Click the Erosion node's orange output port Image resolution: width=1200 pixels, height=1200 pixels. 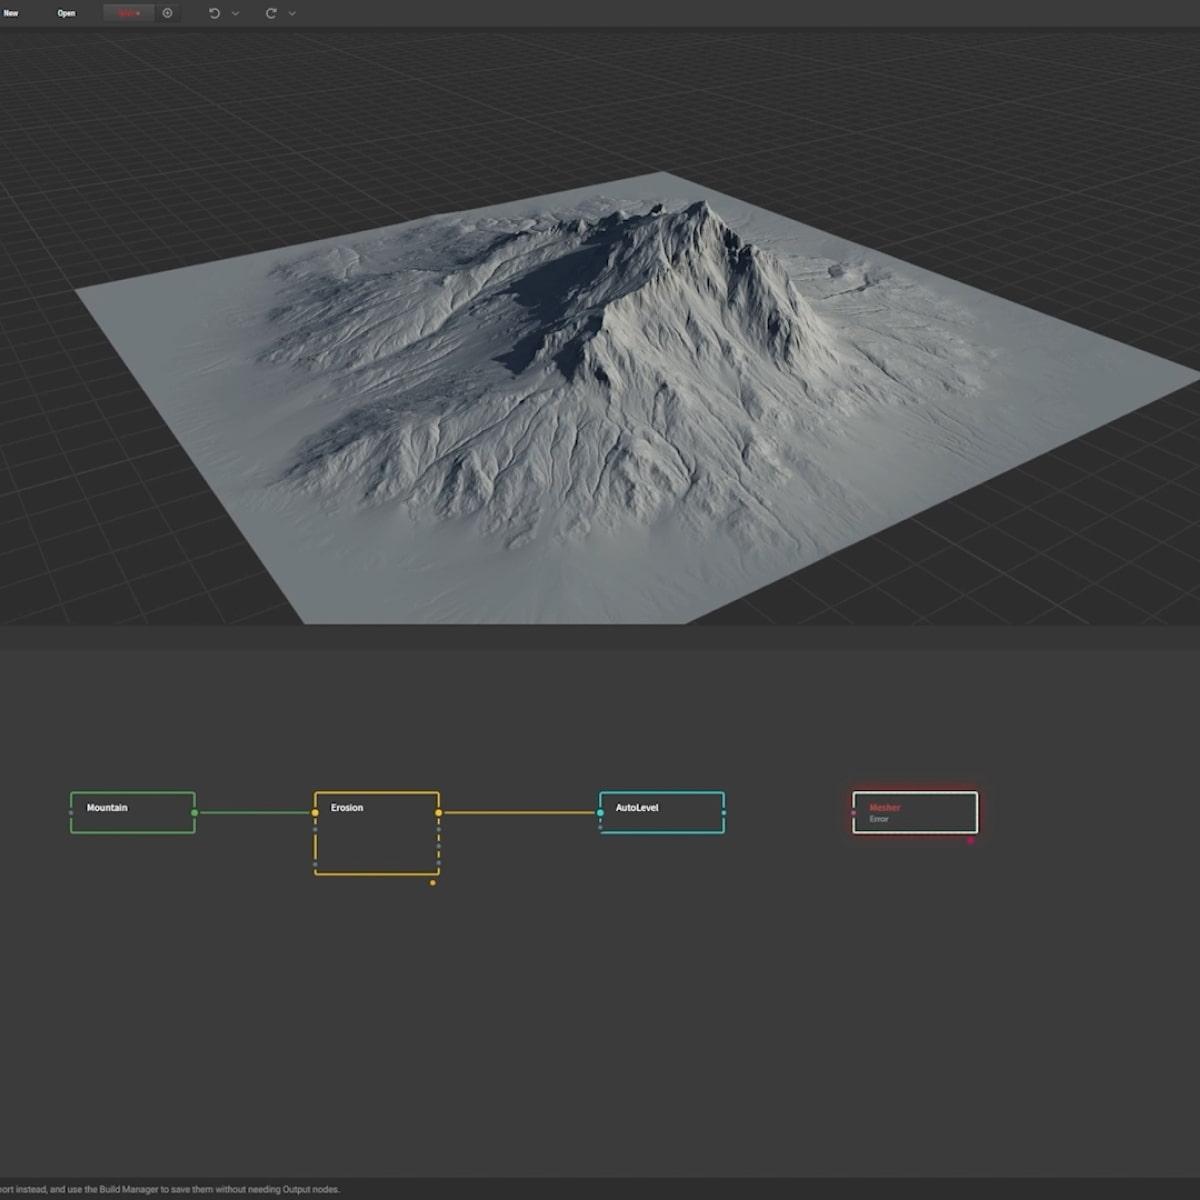tap(439, 813)
